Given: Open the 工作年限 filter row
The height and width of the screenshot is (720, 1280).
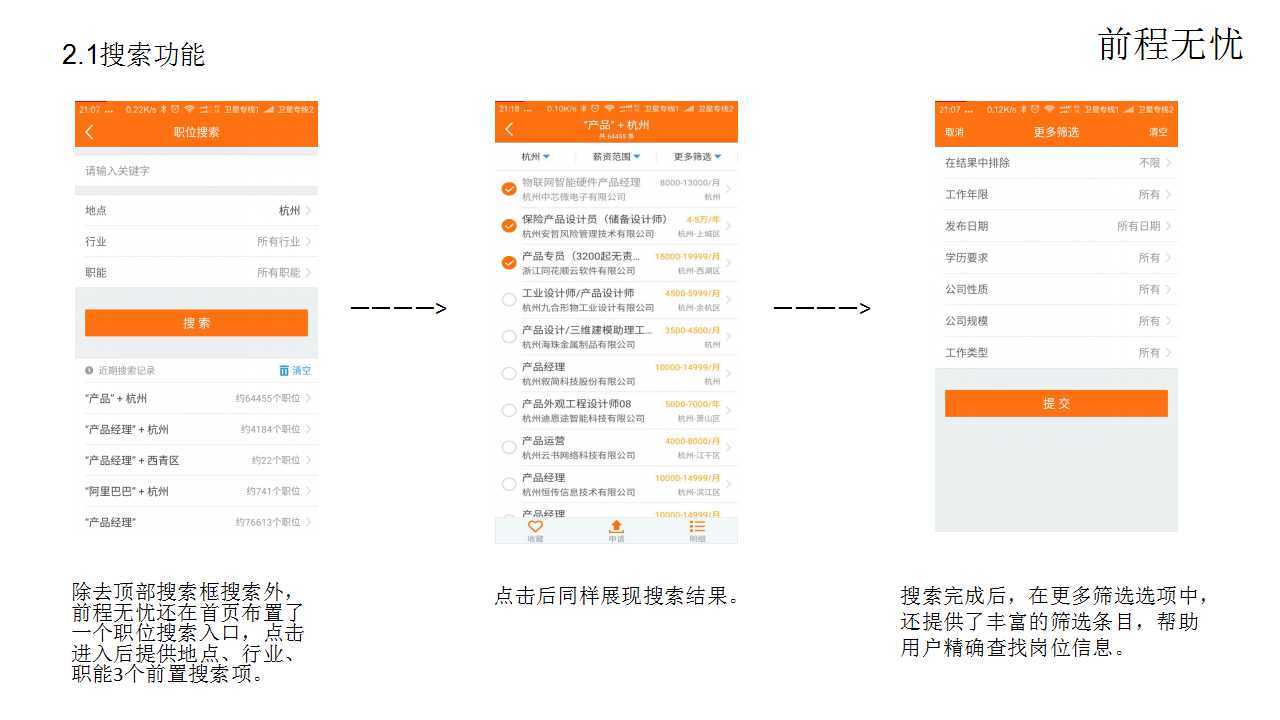Looking at the screenshot, I should tap(1056, 195).
